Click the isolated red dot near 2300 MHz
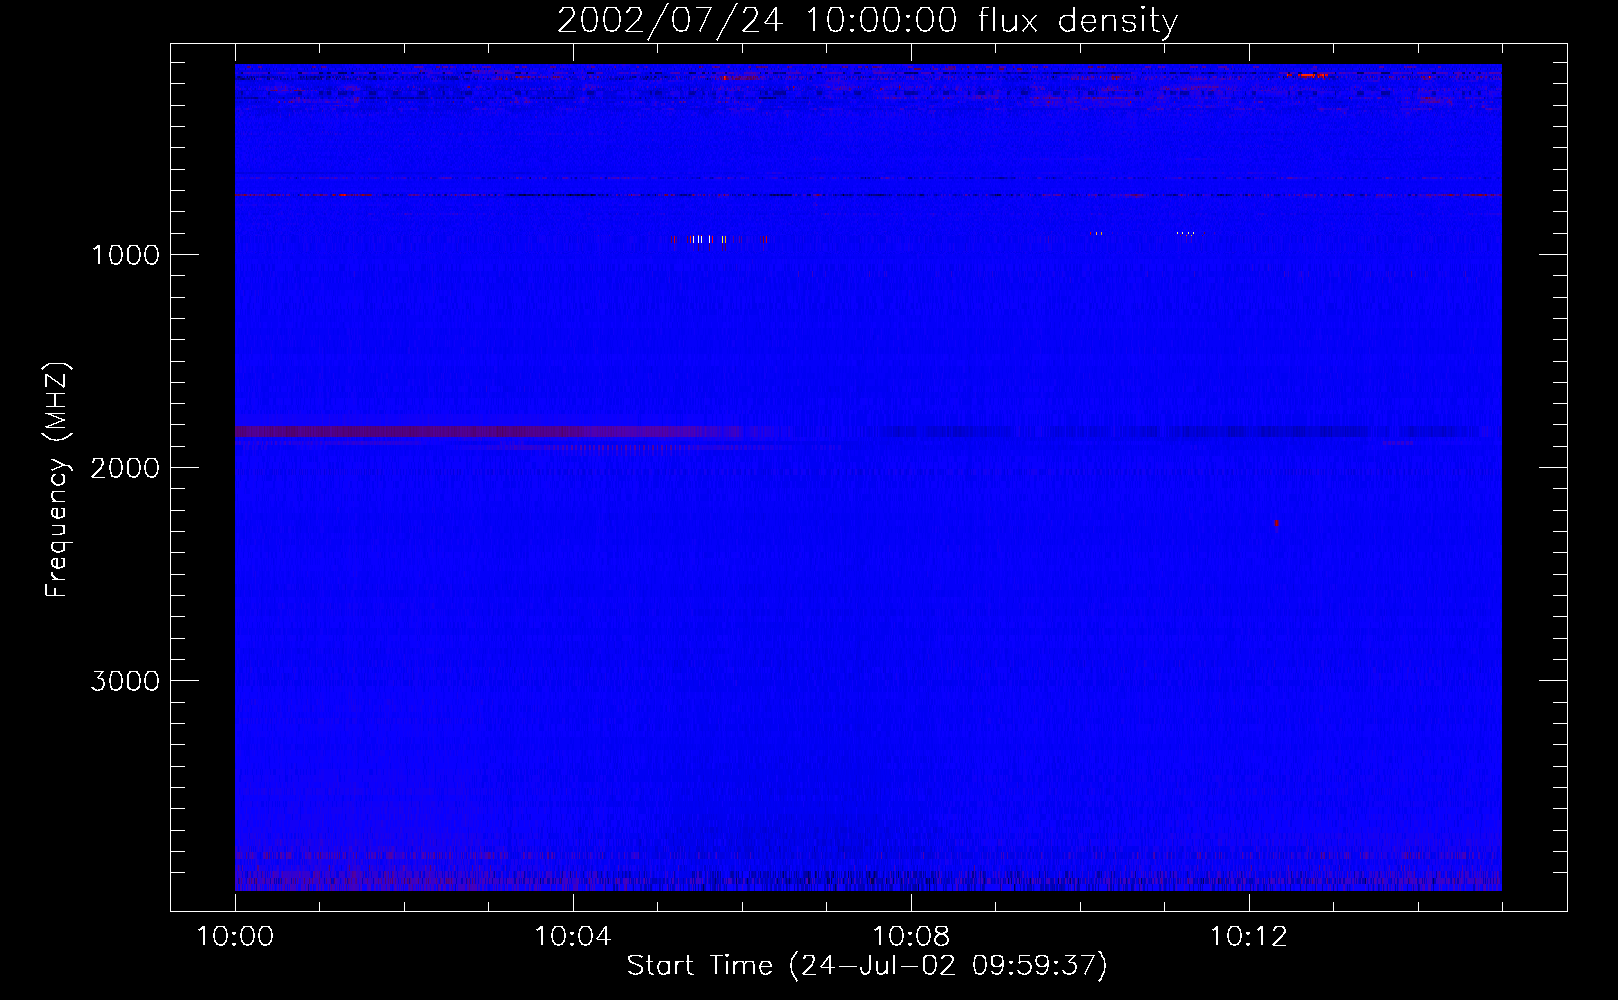The height and width of the screenshot is (1000, 1618). (x=1276, y=523)
